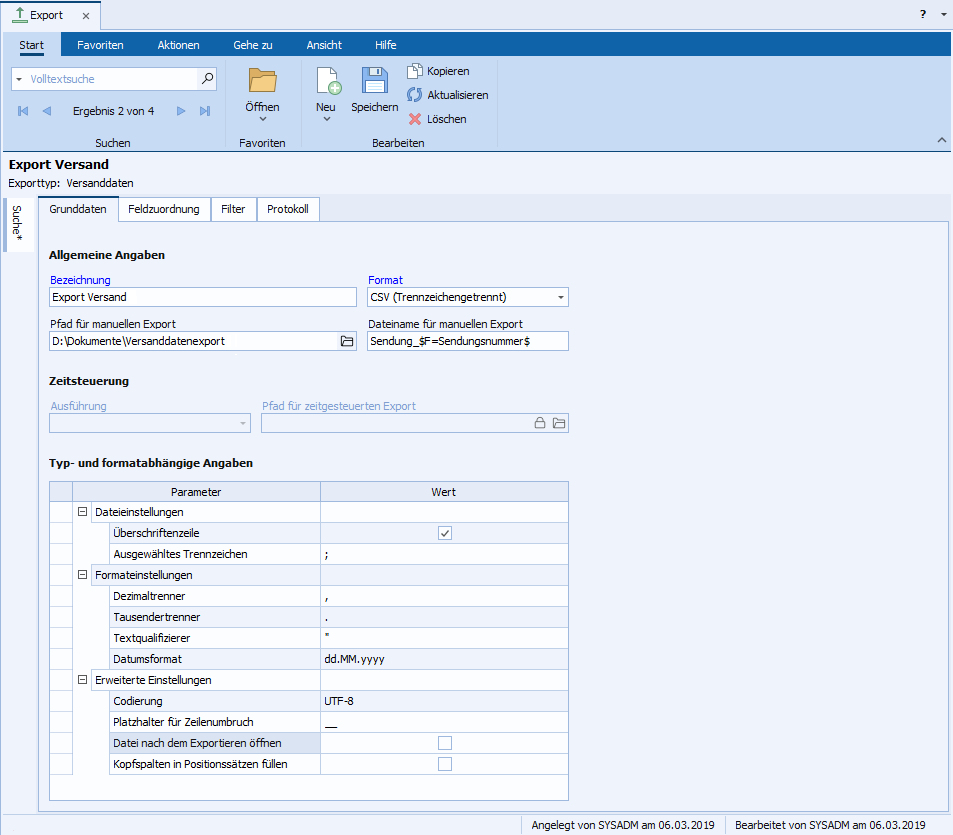Click the Neu new document icon

327,82
